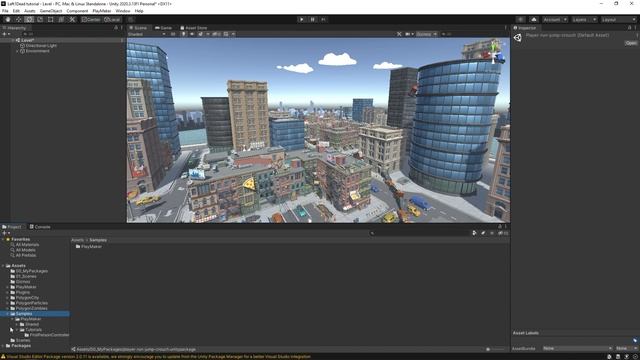640x360 pixels.
Task: Switch to the Game tab
Action: coord(163,28)
